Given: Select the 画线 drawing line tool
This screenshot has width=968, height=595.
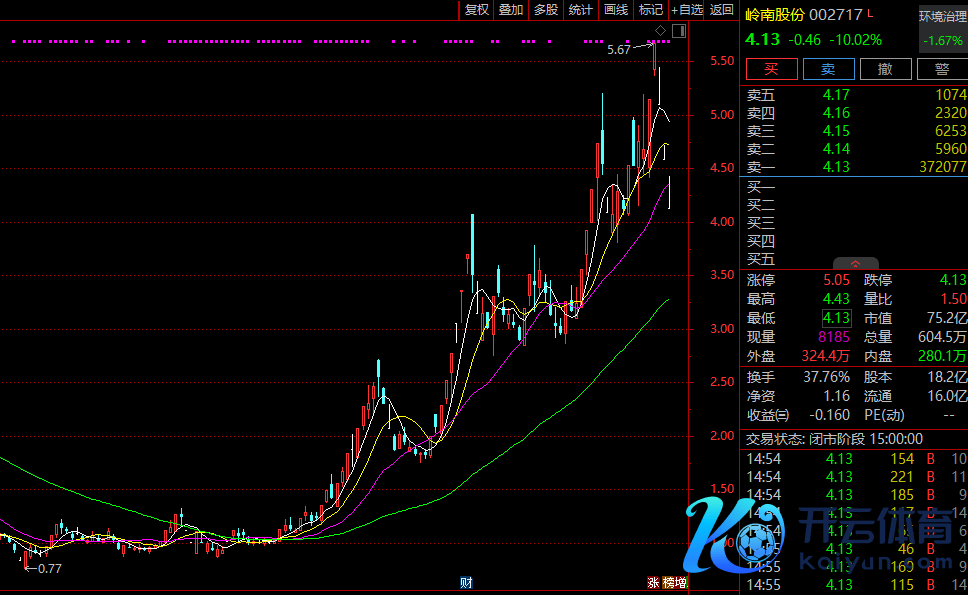Looking at the screenshot, I should 616,10.
